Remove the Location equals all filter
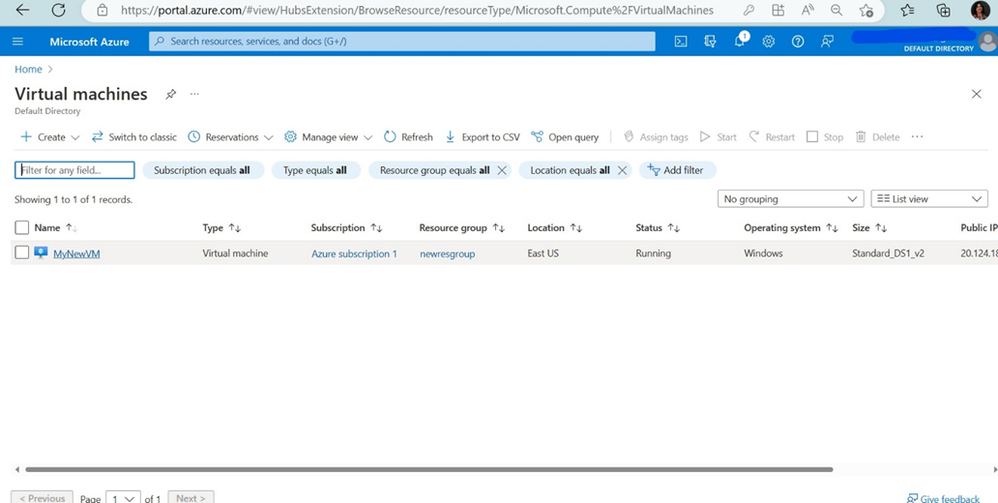 tap(622, 170)
